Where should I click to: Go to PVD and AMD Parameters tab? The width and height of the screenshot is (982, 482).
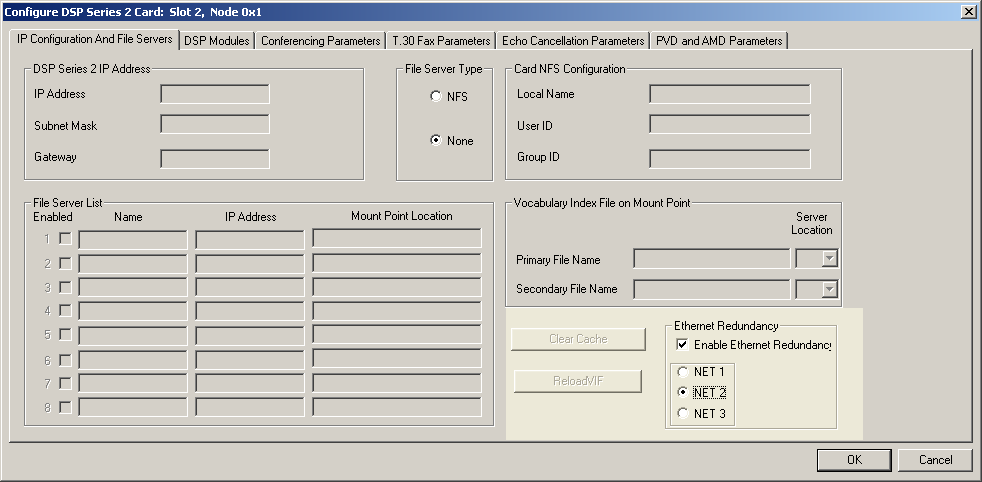click(x=719, y=41)
